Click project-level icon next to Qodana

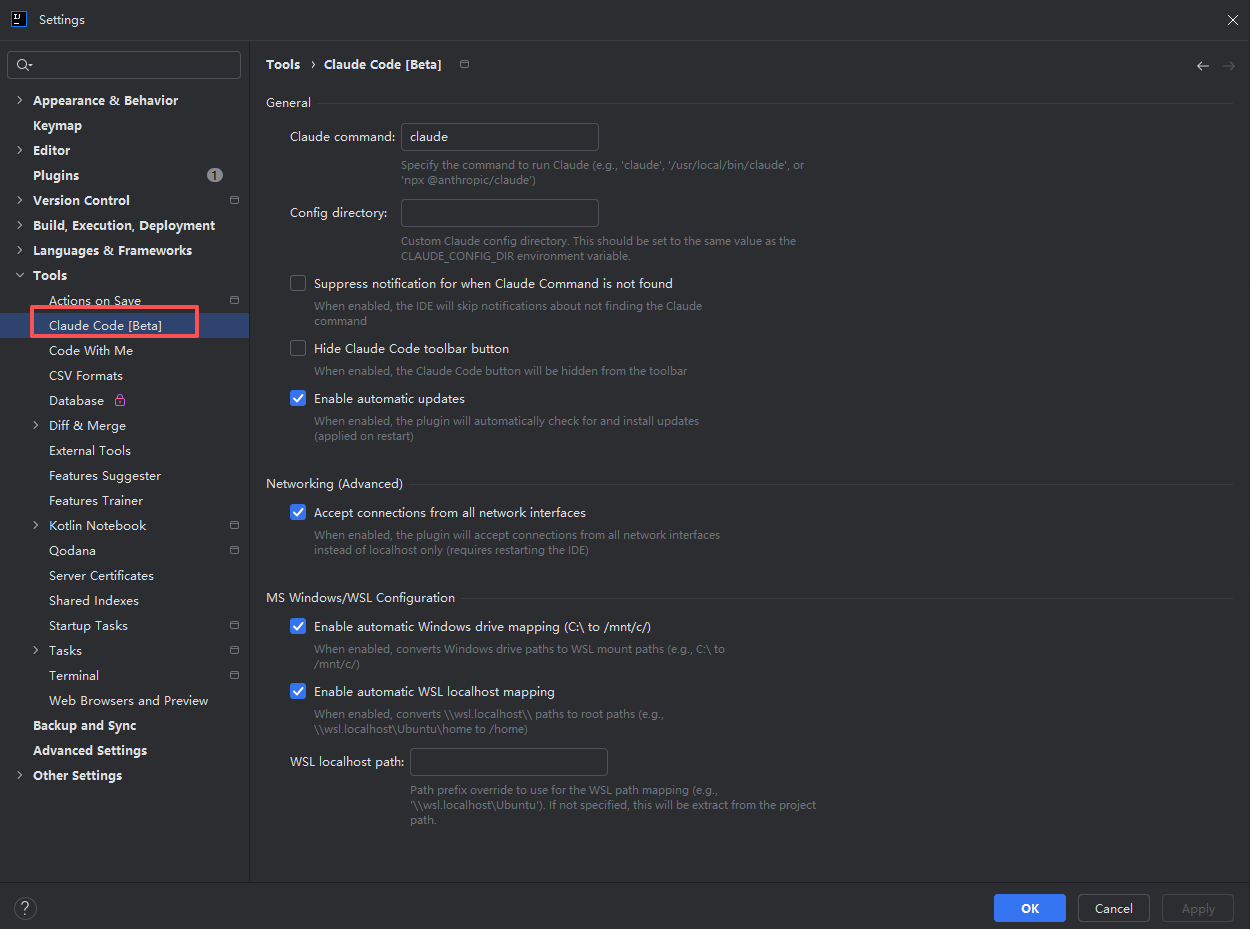(x=234, y=550)
